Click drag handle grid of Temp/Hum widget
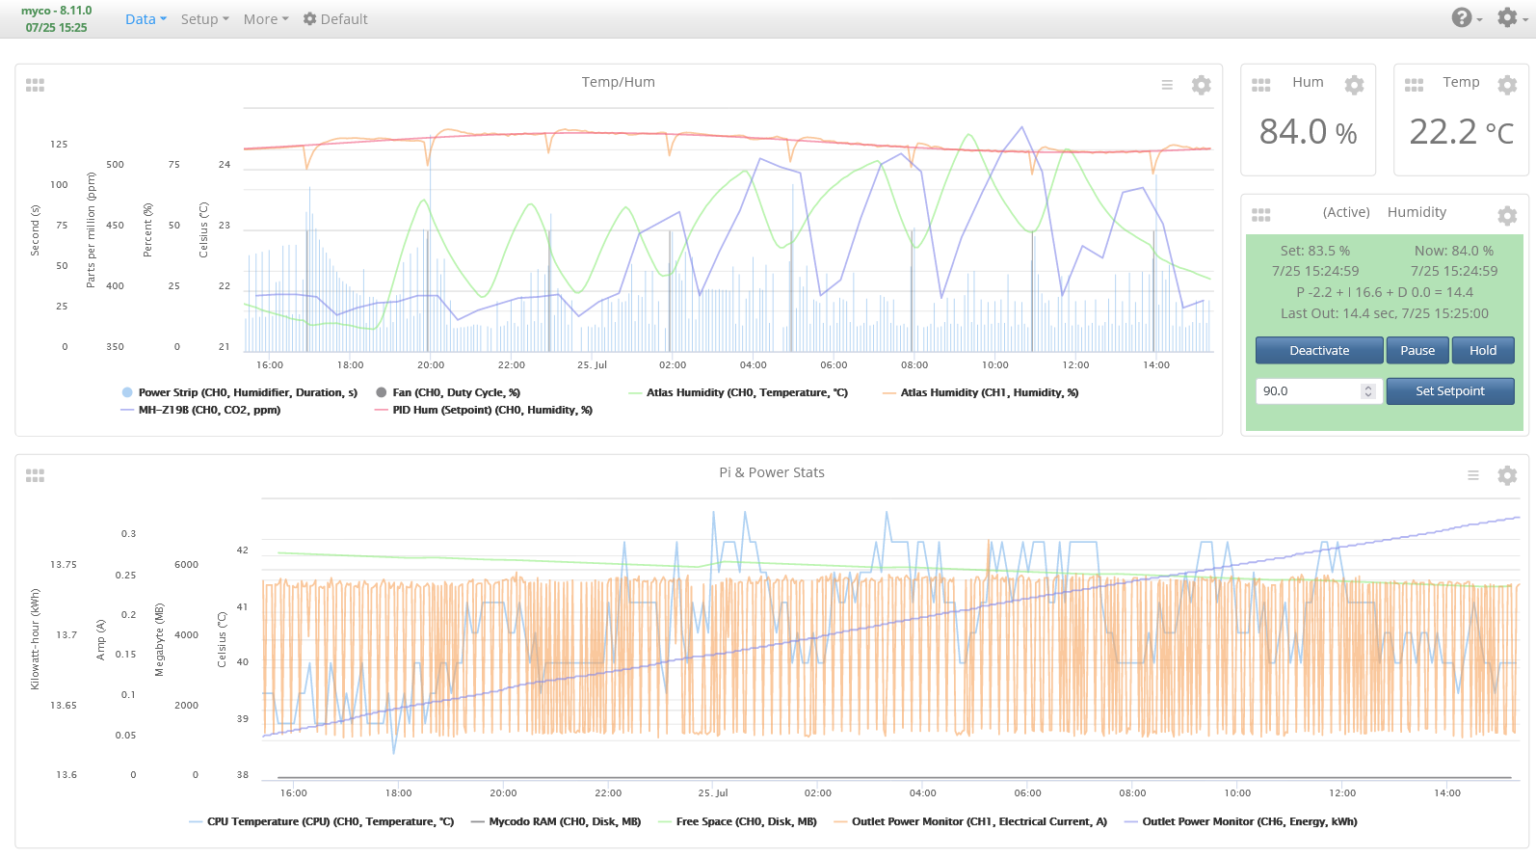The width and height of the screenshot is (1536, 859). click(35, 85)
